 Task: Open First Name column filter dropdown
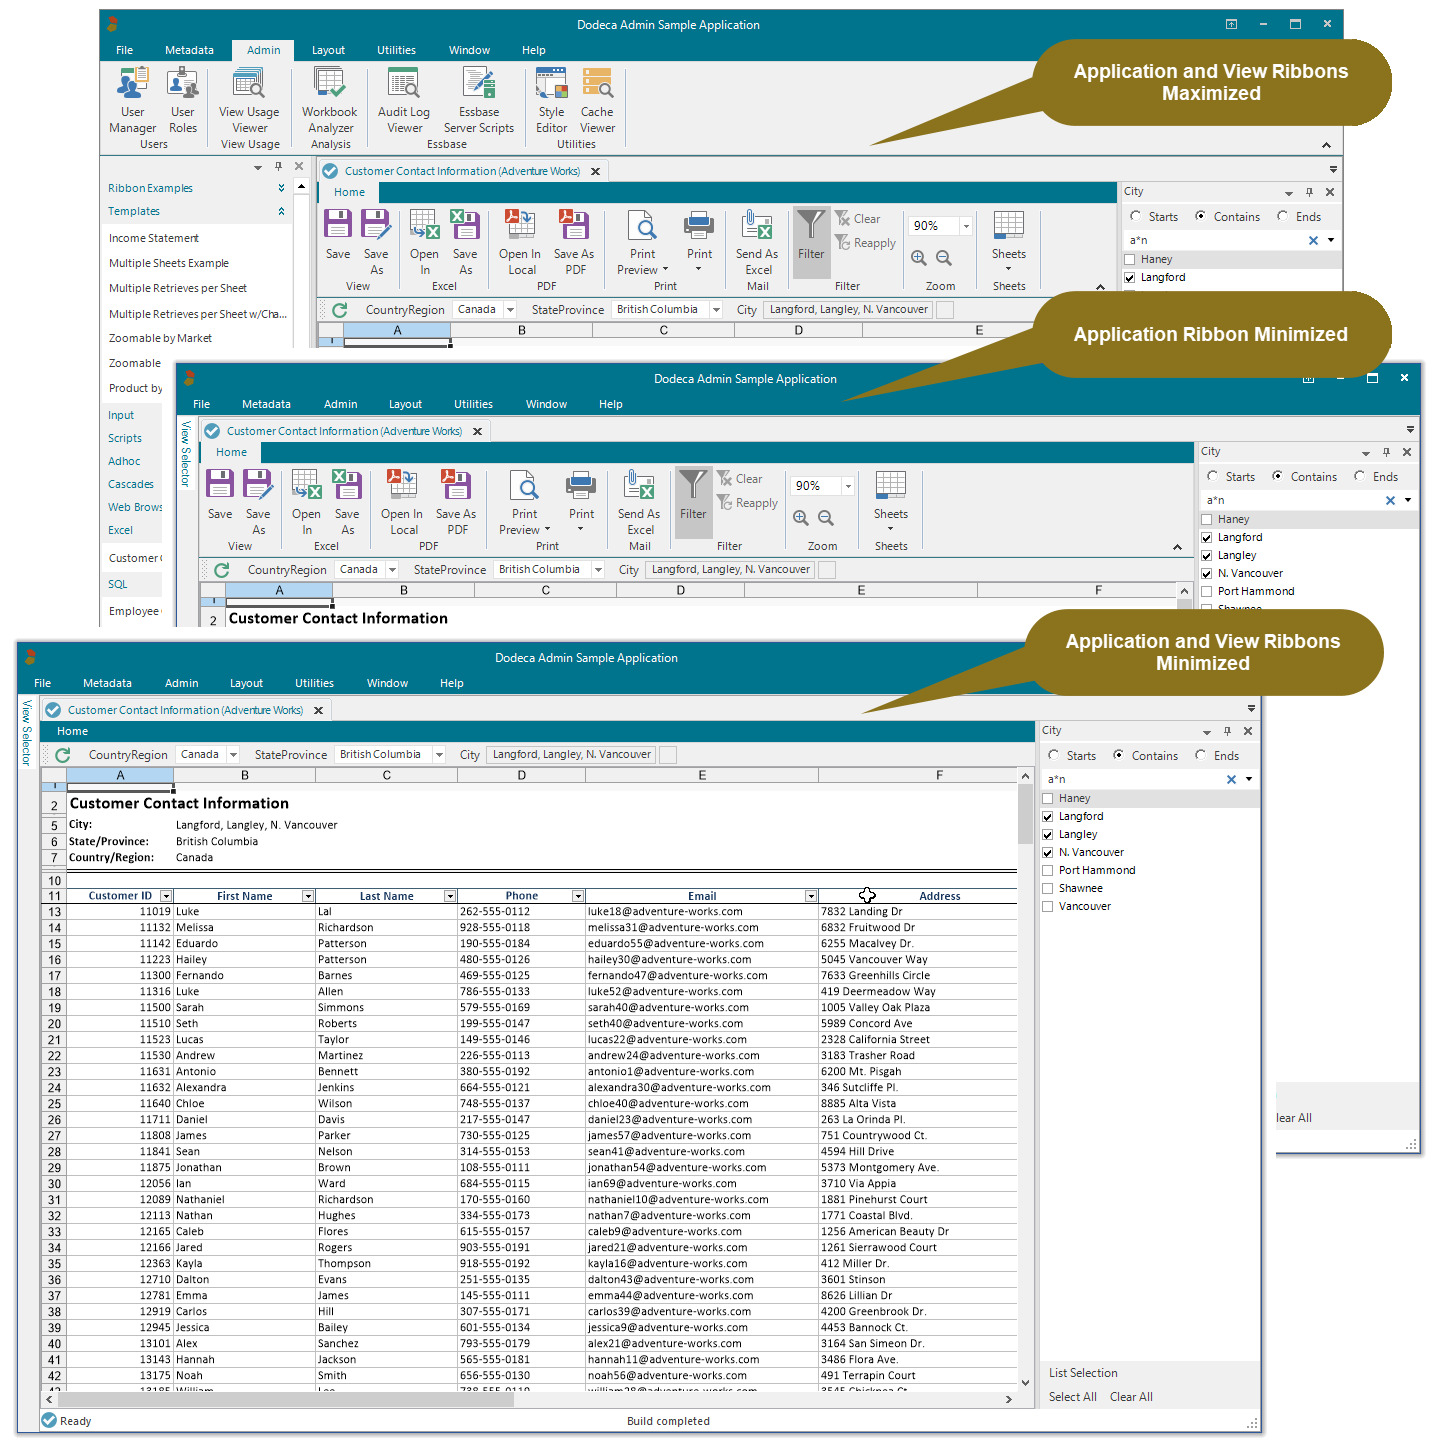pyautogui.click(x=308, y=896)
